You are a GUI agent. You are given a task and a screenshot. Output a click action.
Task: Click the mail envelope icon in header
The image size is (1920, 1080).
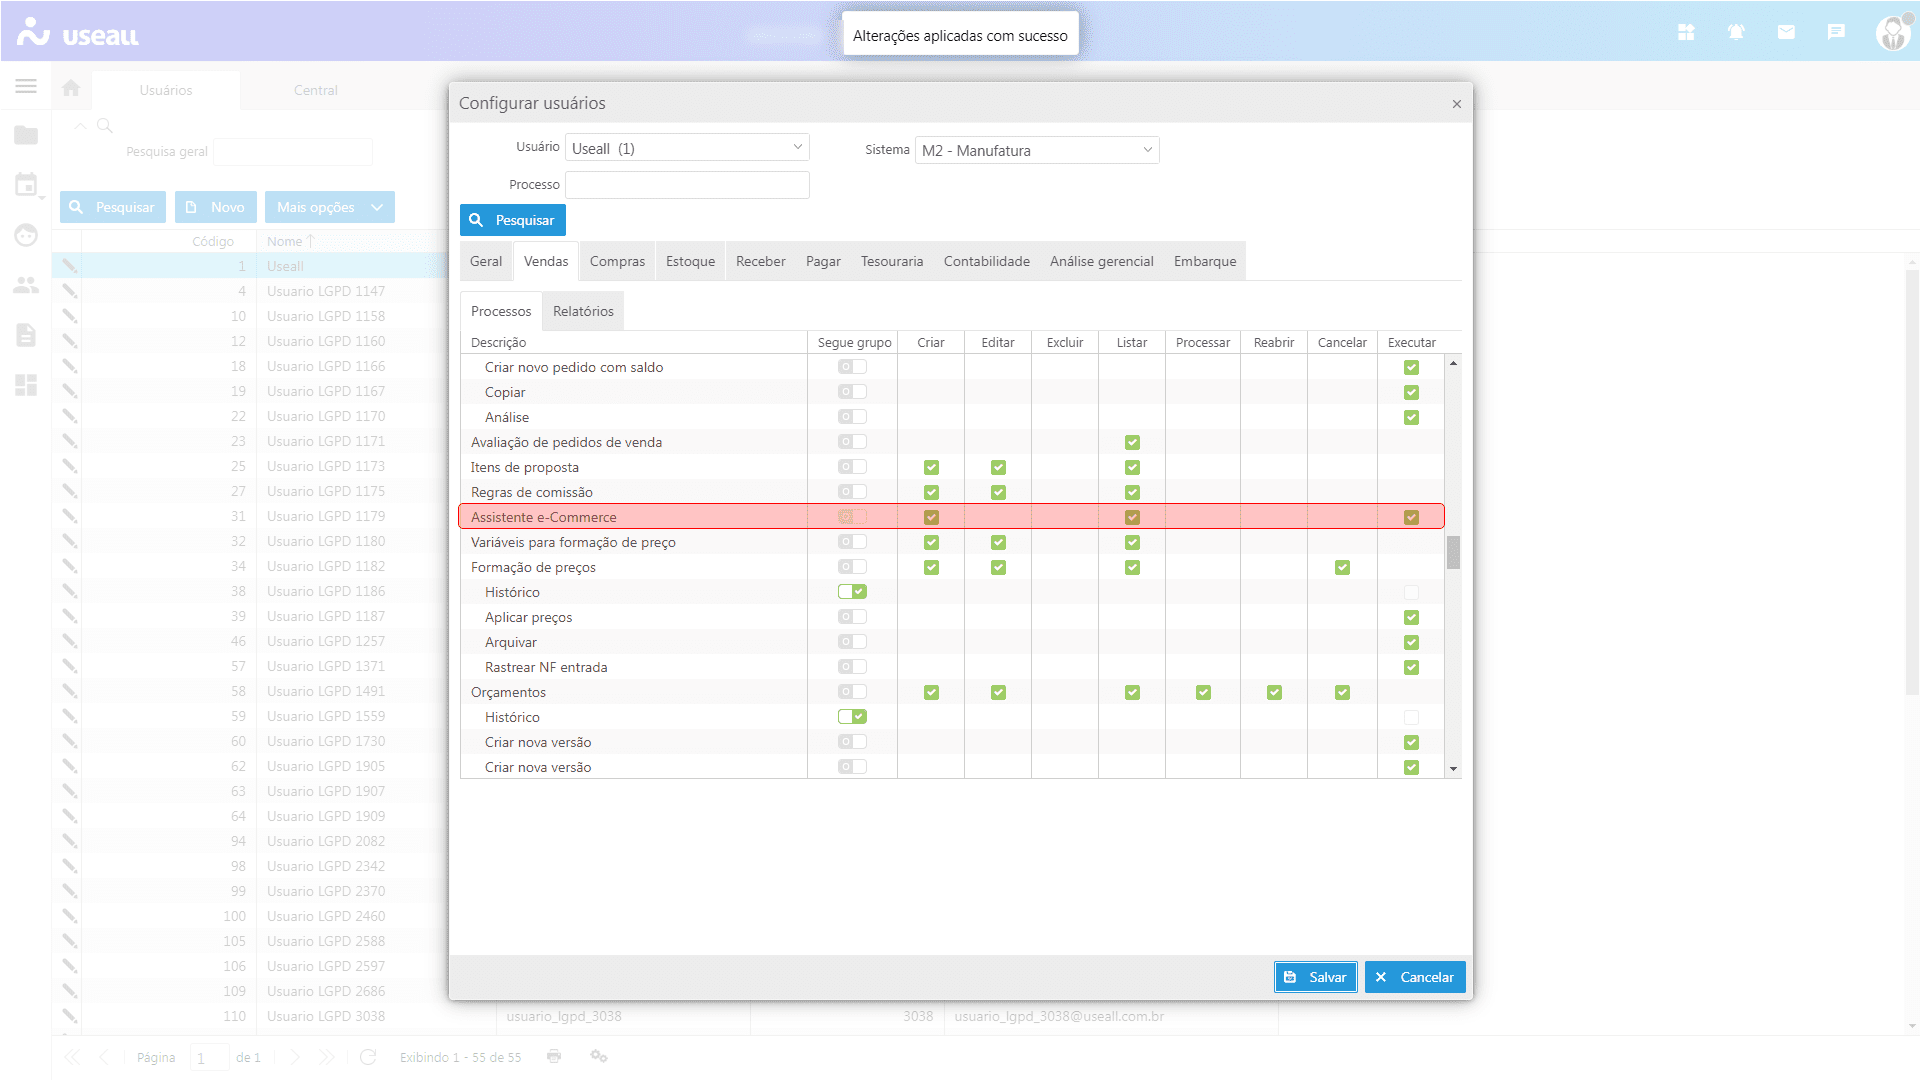(1786, 33)
